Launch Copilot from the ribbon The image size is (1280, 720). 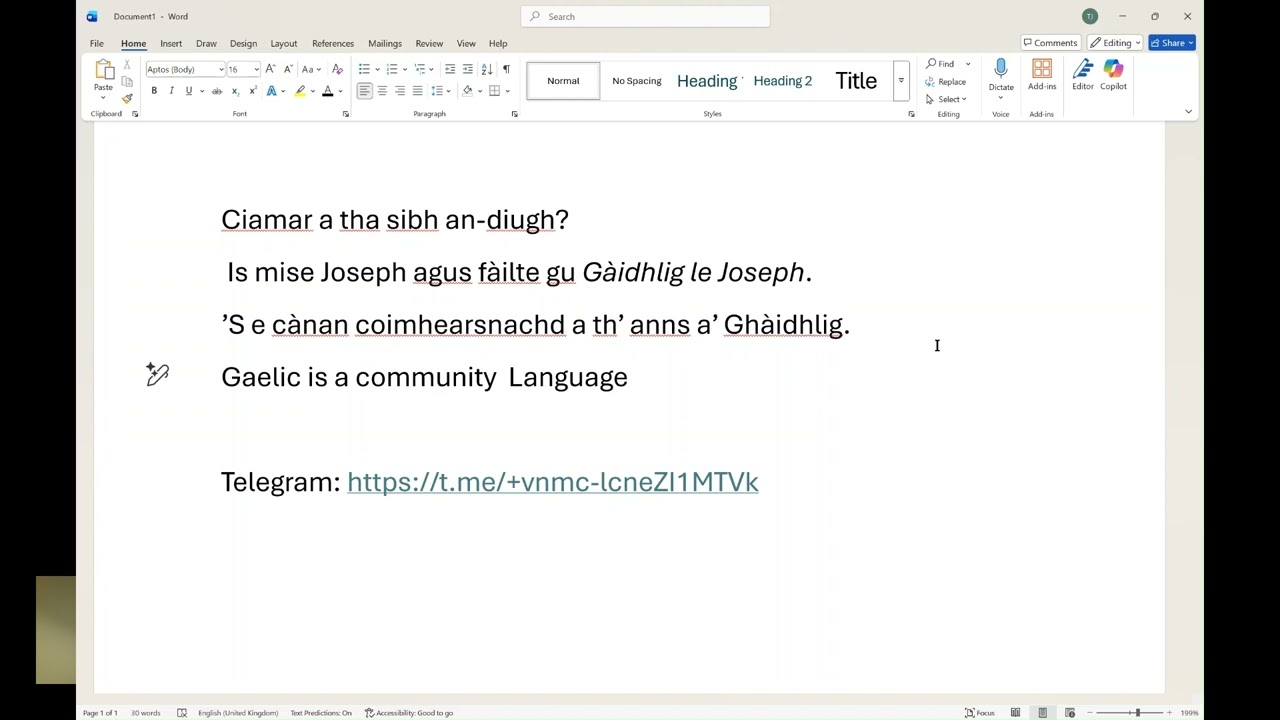pos(1113,74)
